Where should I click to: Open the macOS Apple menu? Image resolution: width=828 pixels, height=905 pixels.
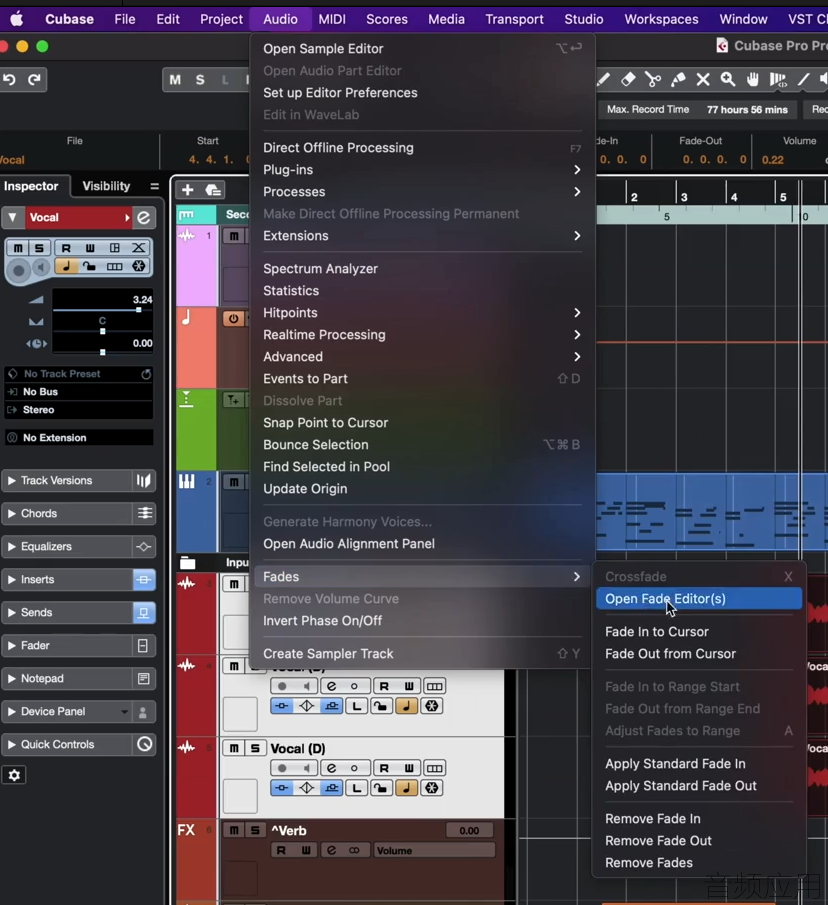click(17, 20)
